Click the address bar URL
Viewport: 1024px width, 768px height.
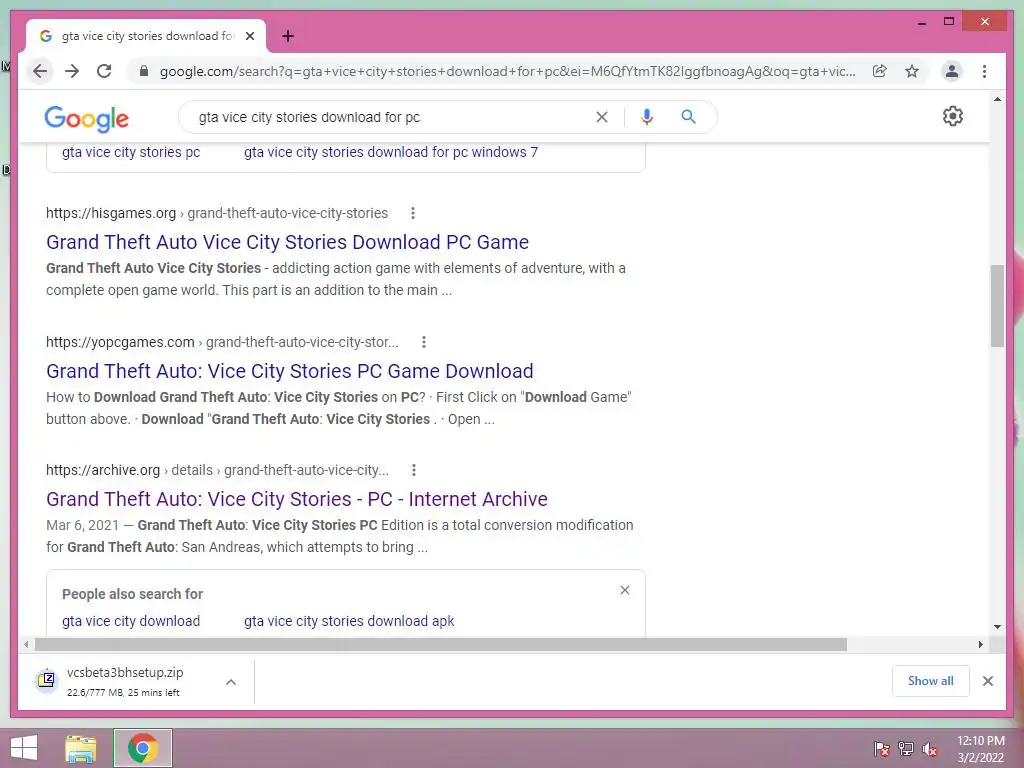tap(507, 71)
